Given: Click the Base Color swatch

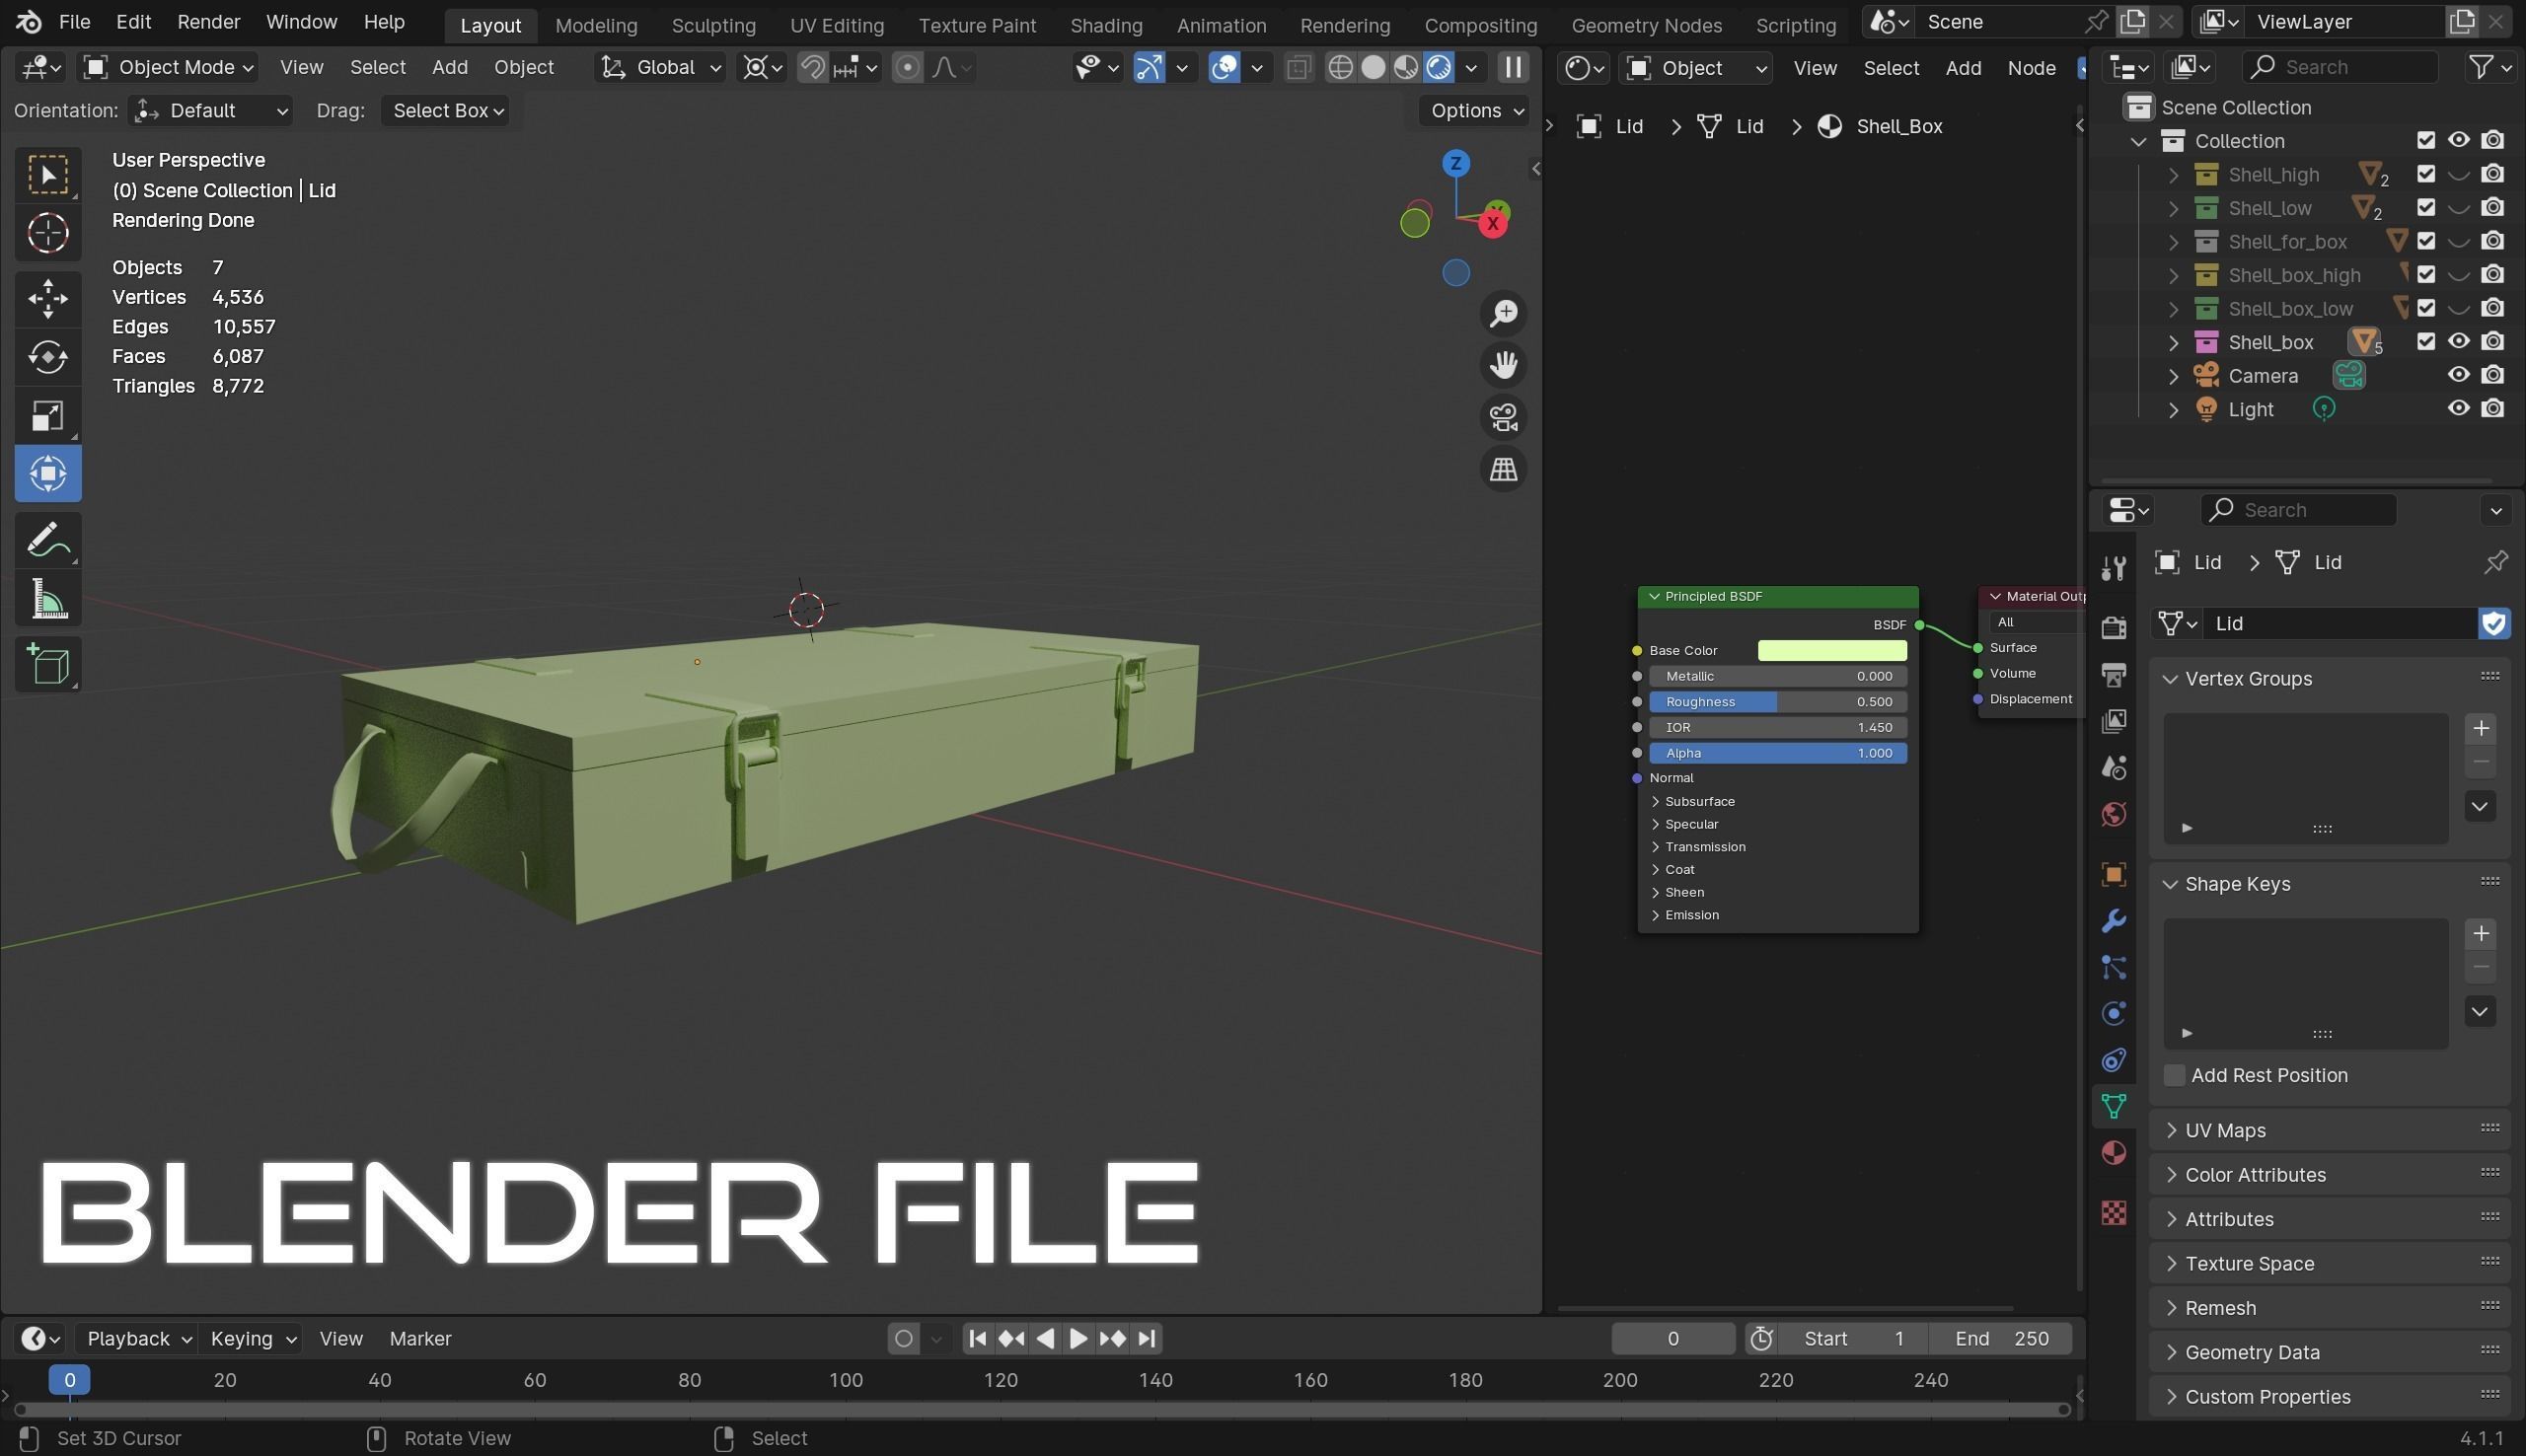Looking at the screenshot, I should pyautogui.click(x=1832, y=650).
